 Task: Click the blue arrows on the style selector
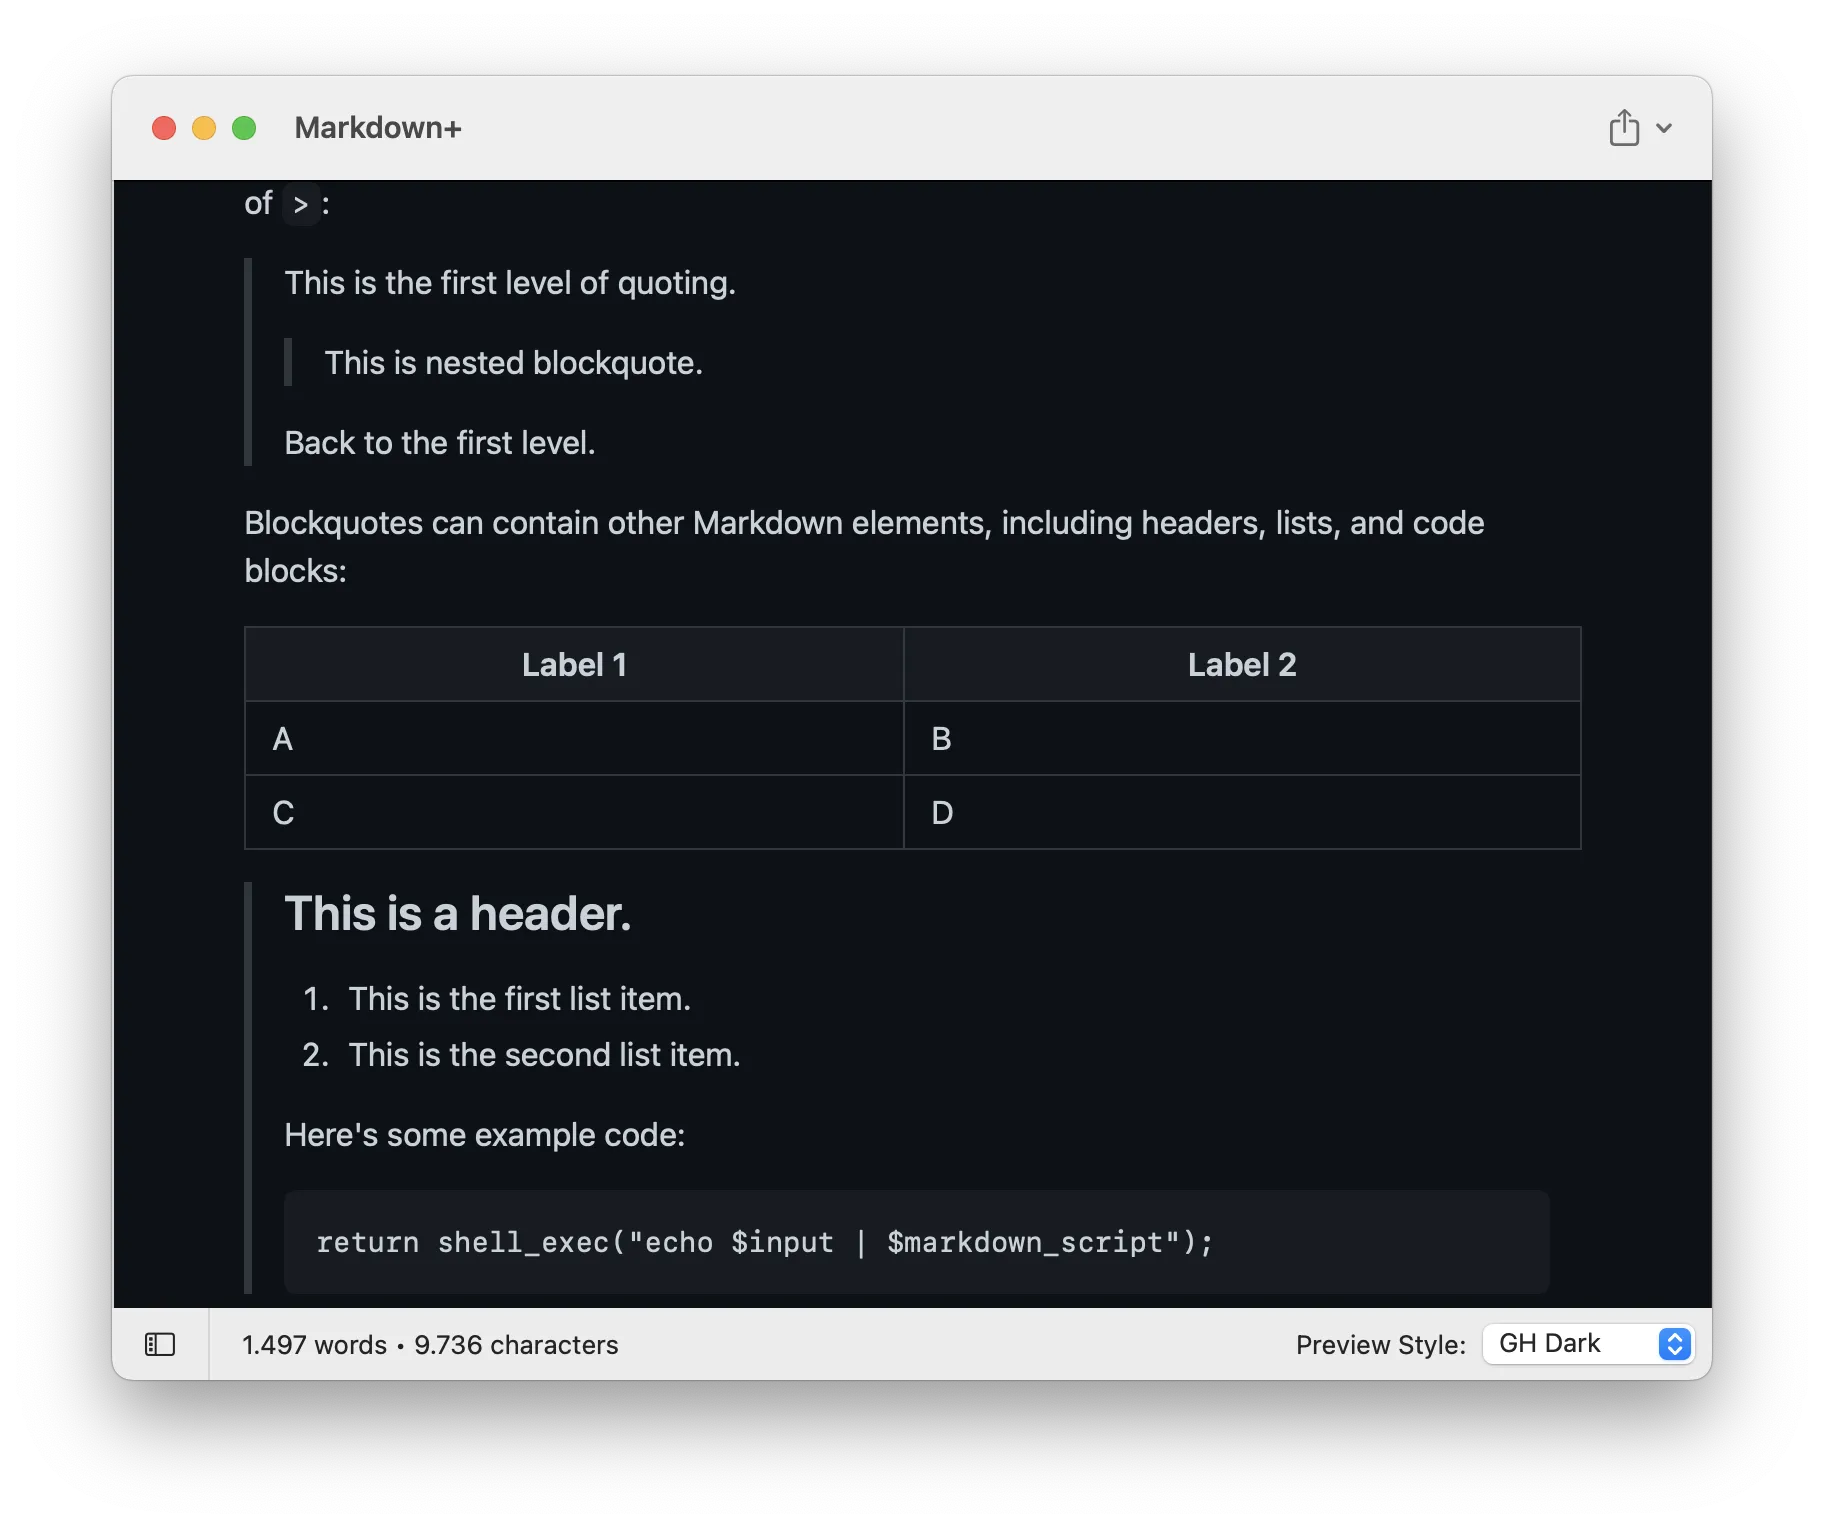click(1674, 1343)
